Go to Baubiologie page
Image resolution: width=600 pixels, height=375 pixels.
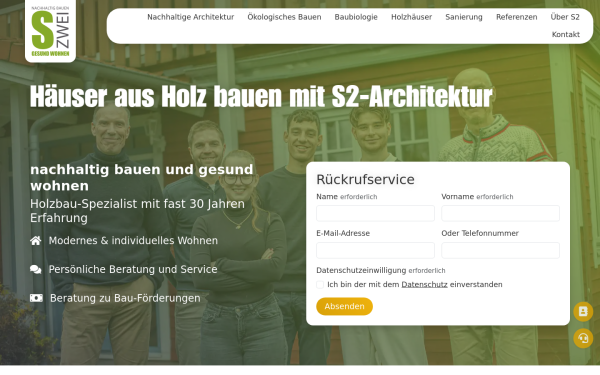(x=356, y=17)
